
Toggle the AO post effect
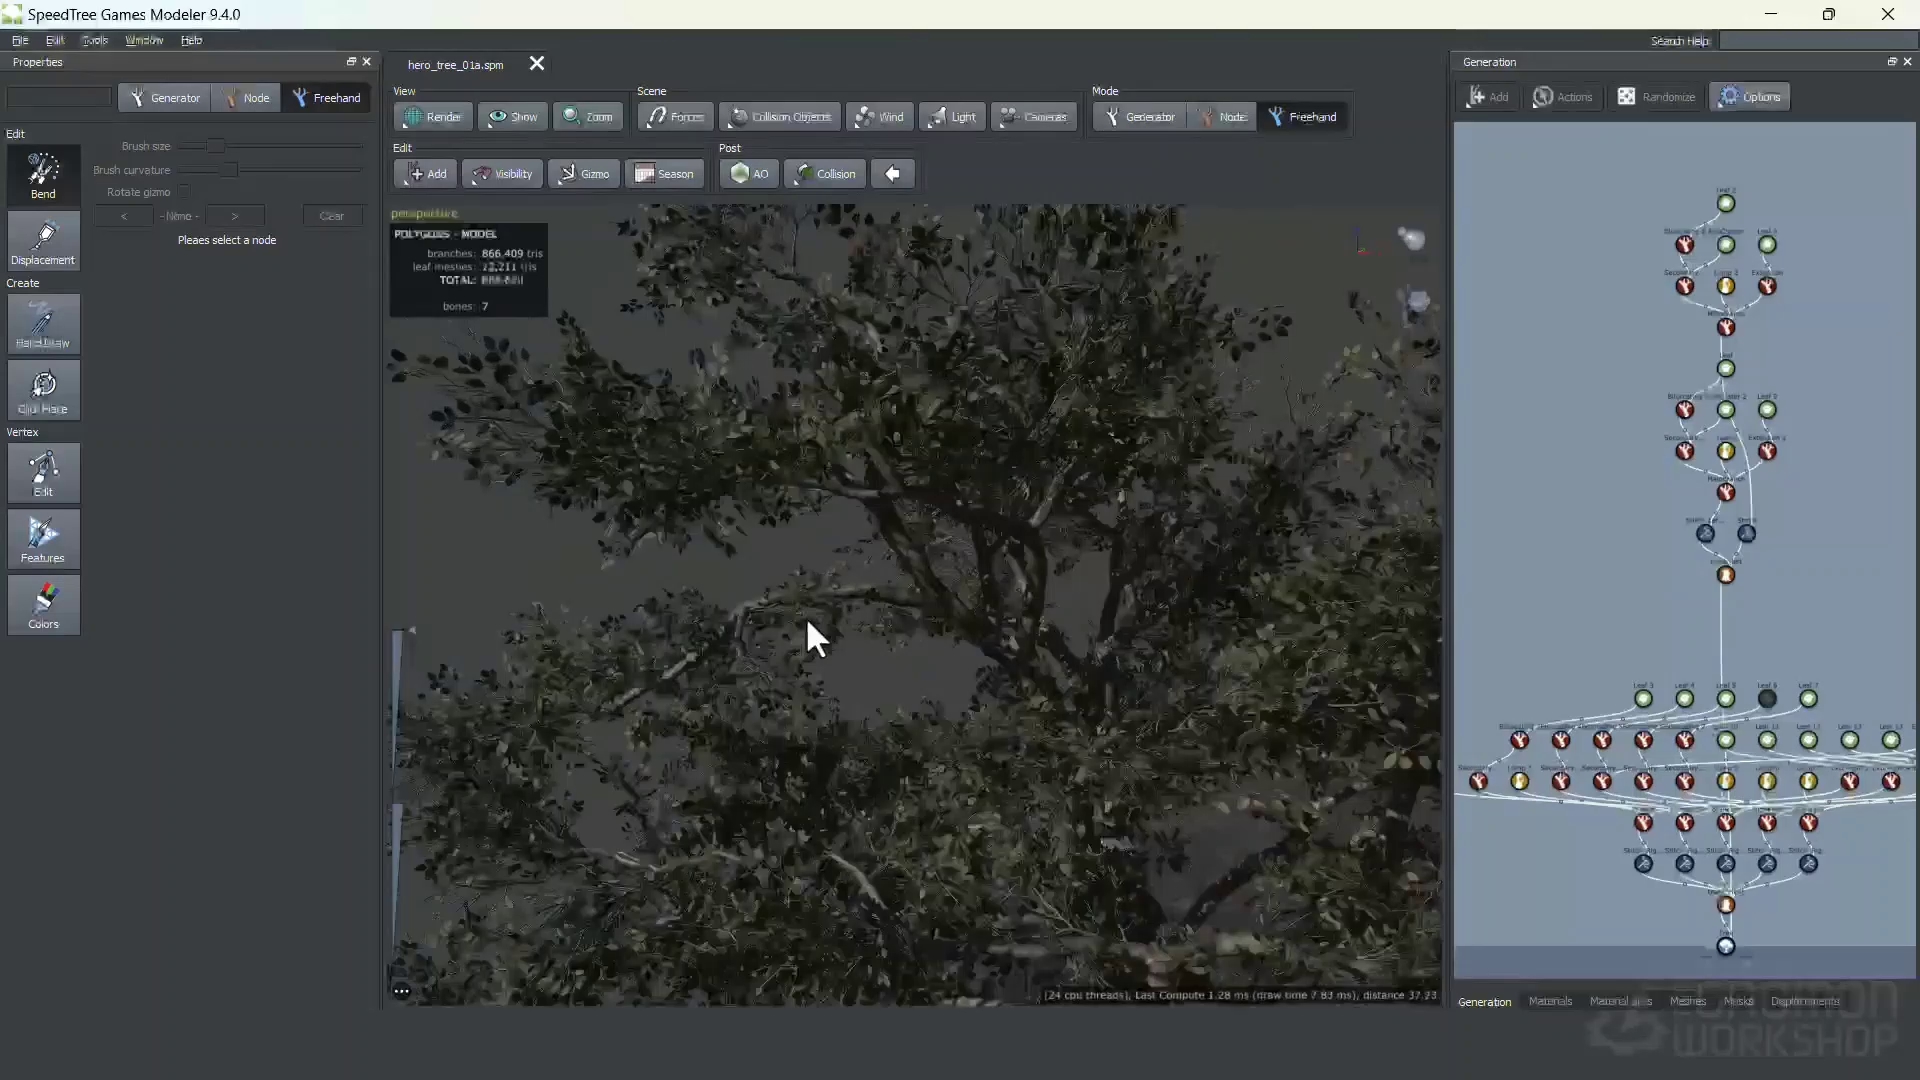(749, 174)
